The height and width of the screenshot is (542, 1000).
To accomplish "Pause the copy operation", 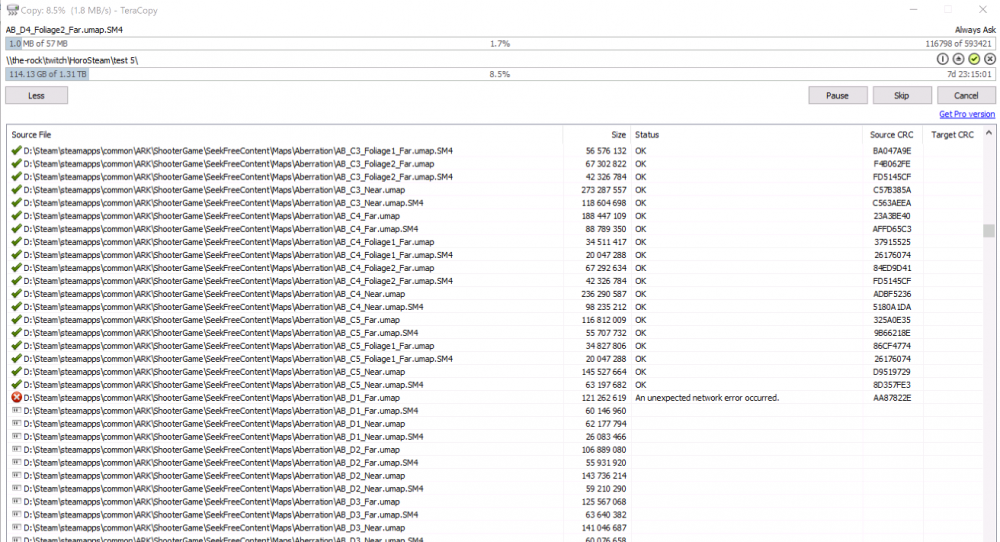I will pyautogui.click(x=837, y=96).
